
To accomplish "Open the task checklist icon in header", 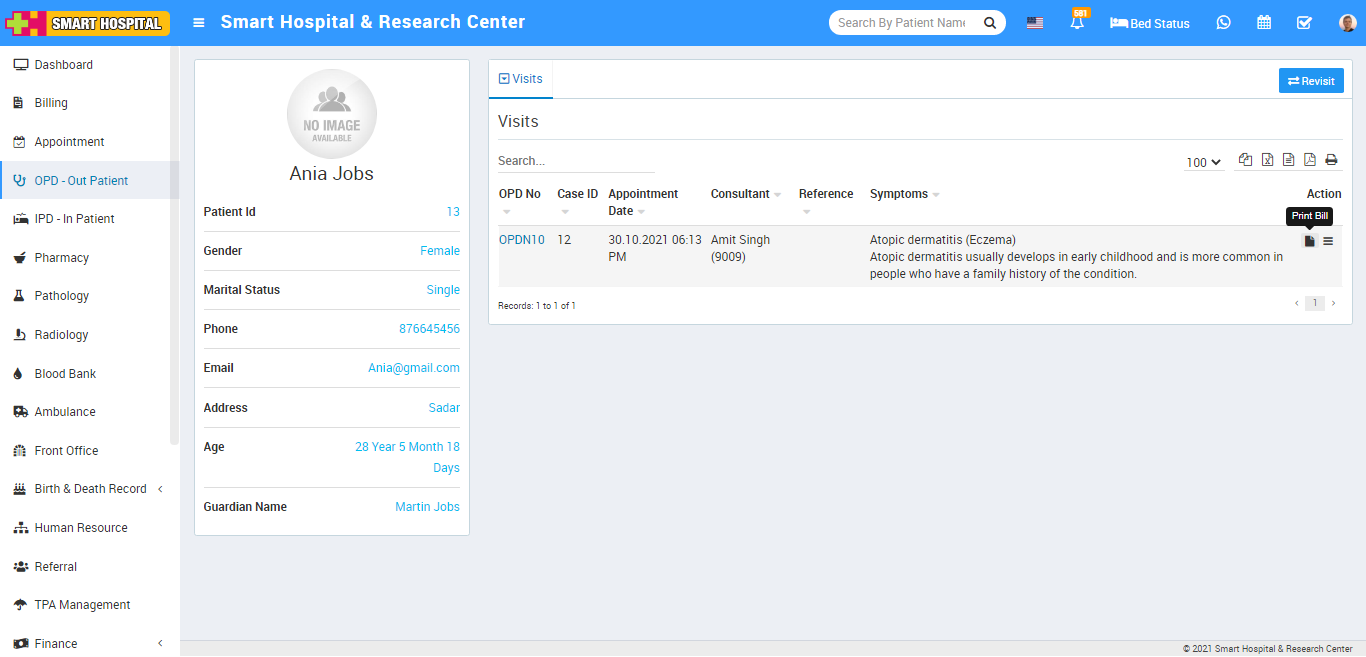I will 1304,23.
